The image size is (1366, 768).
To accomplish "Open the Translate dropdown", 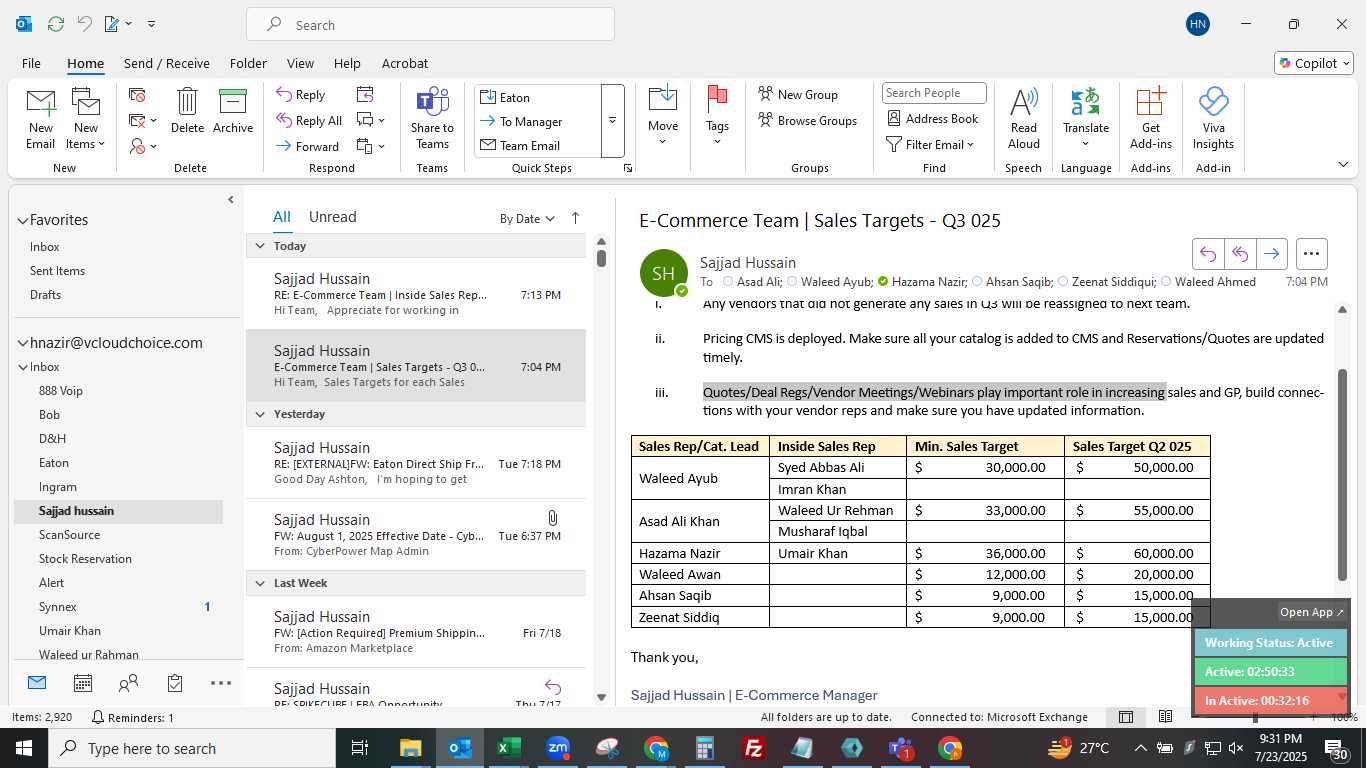I will (x=1086, y=119).
